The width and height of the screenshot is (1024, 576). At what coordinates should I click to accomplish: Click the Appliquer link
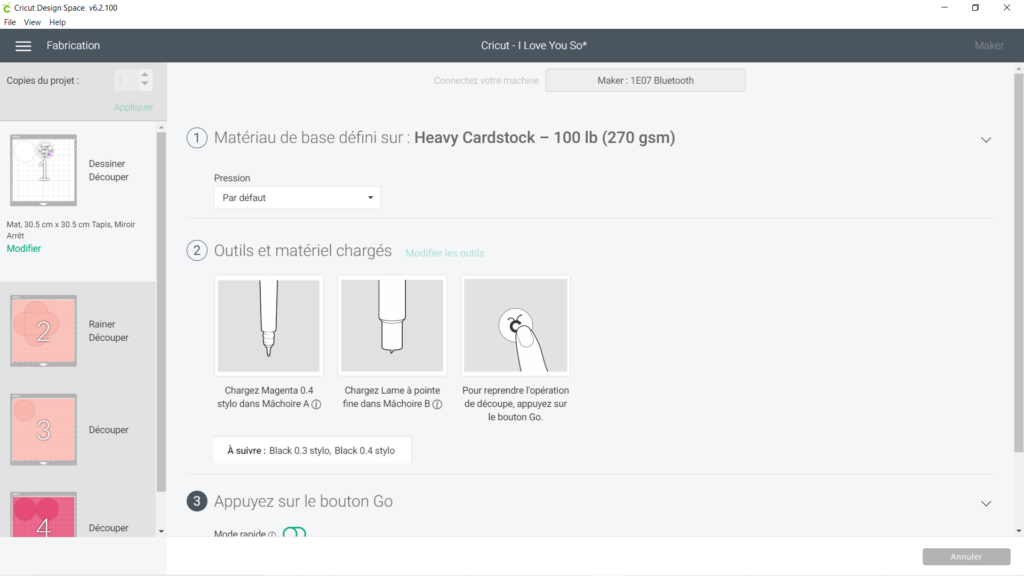click(x=133, y=107)
